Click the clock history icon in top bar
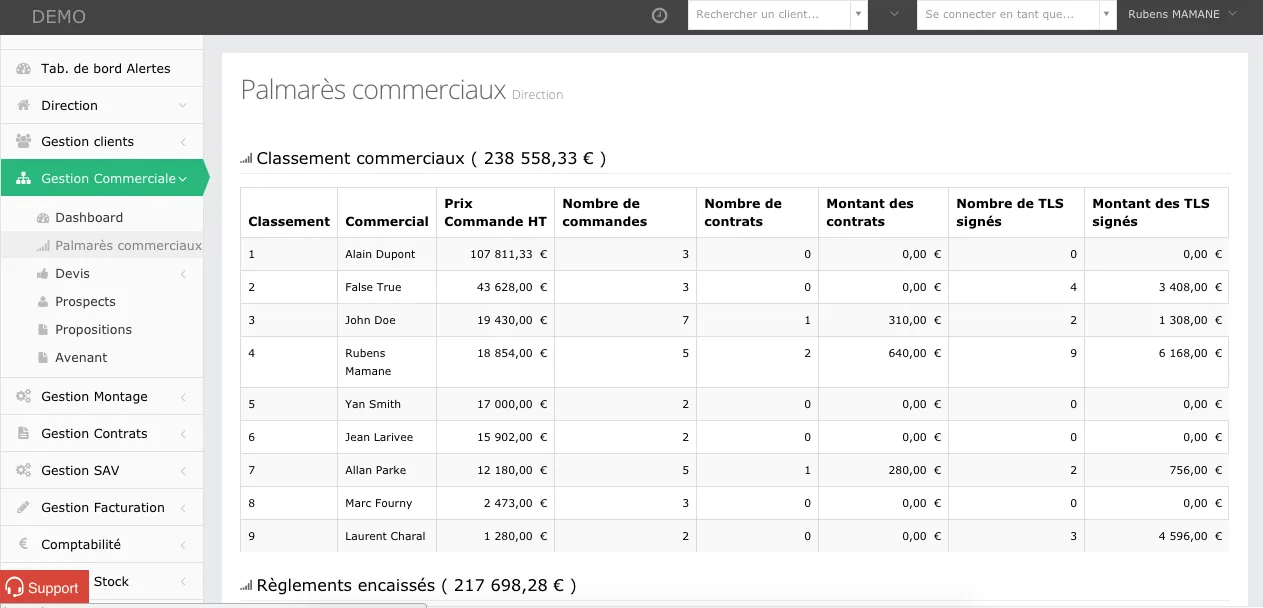1263x608 pixels. (x=659, y=15)
